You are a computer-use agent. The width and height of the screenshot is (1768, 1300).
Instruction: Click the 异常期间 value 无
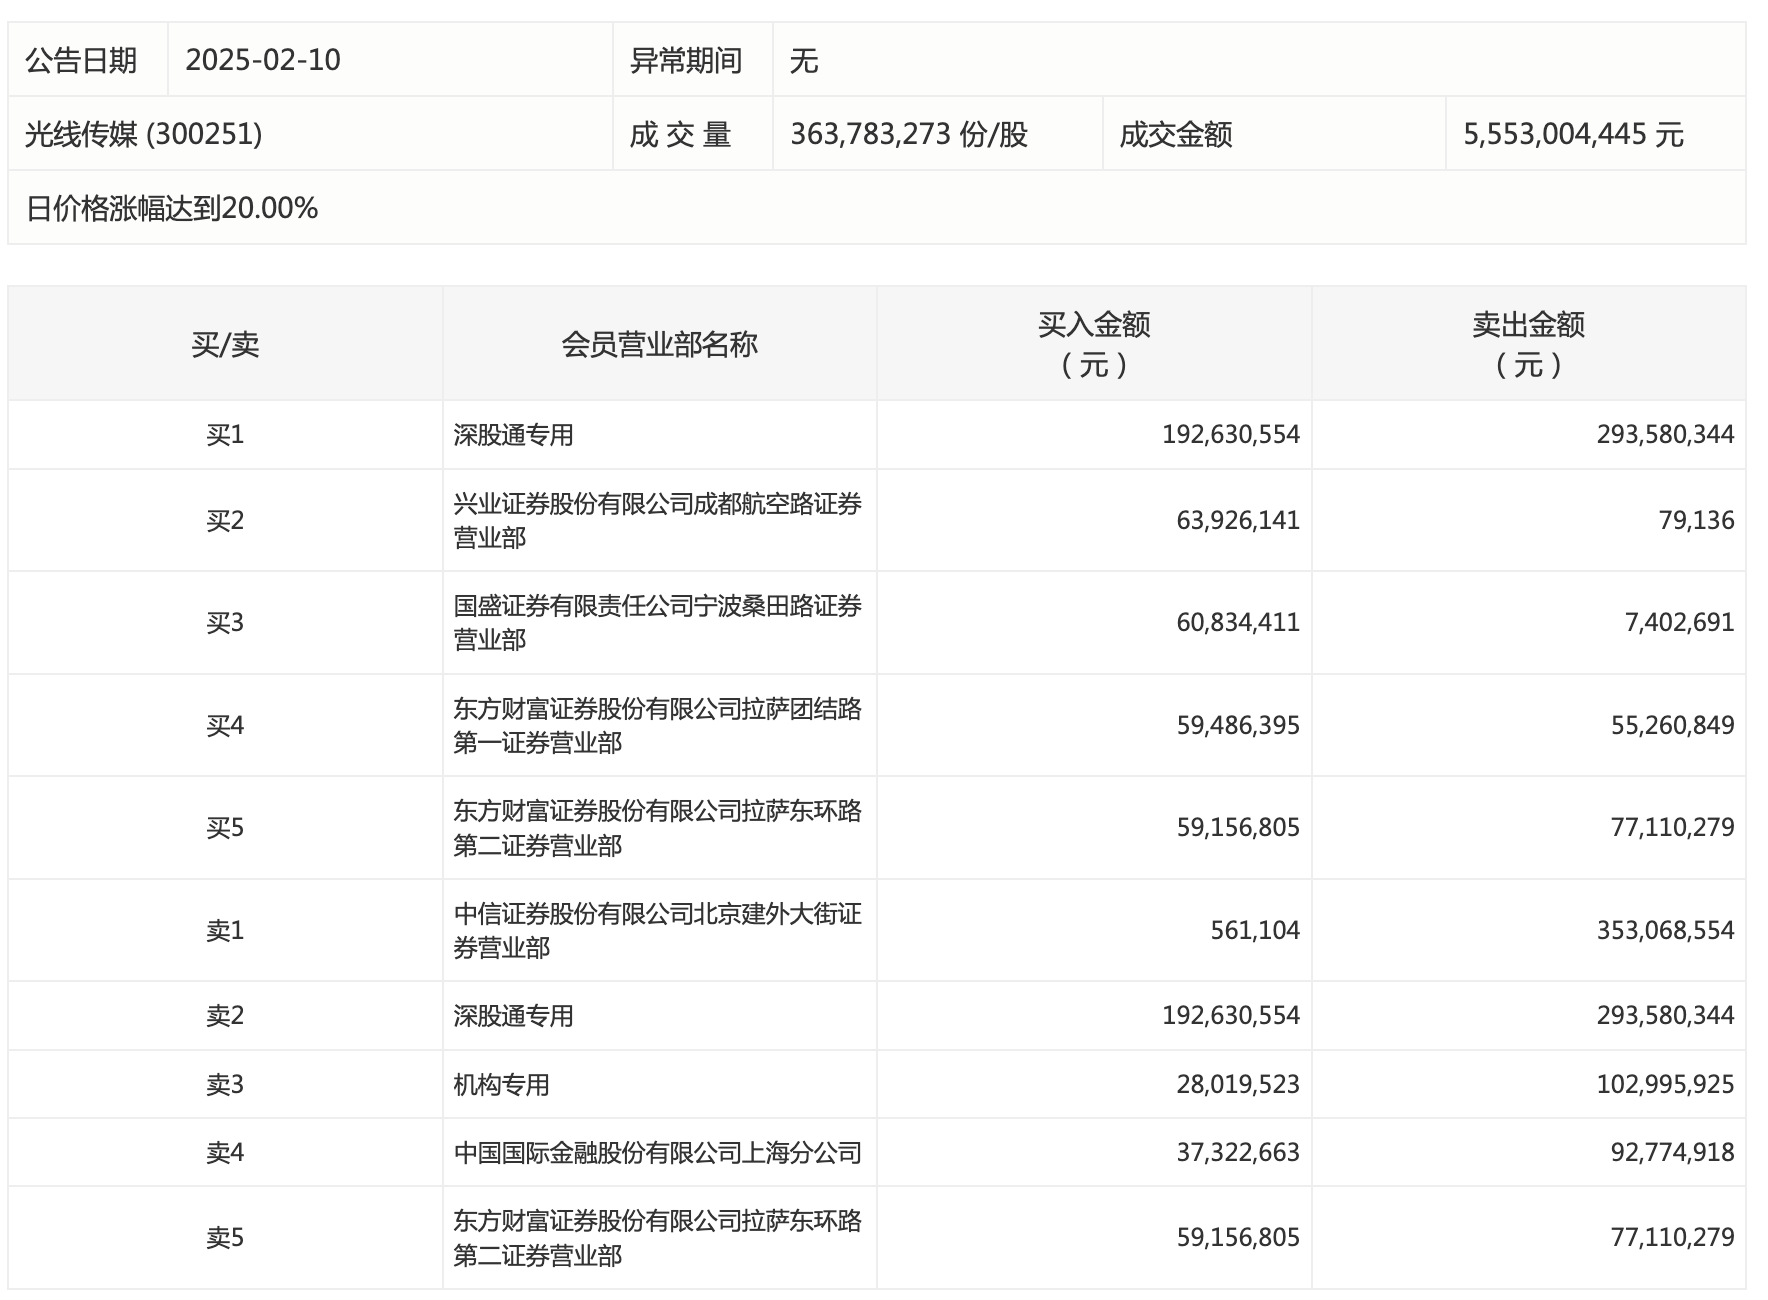(x=804, y=61)
